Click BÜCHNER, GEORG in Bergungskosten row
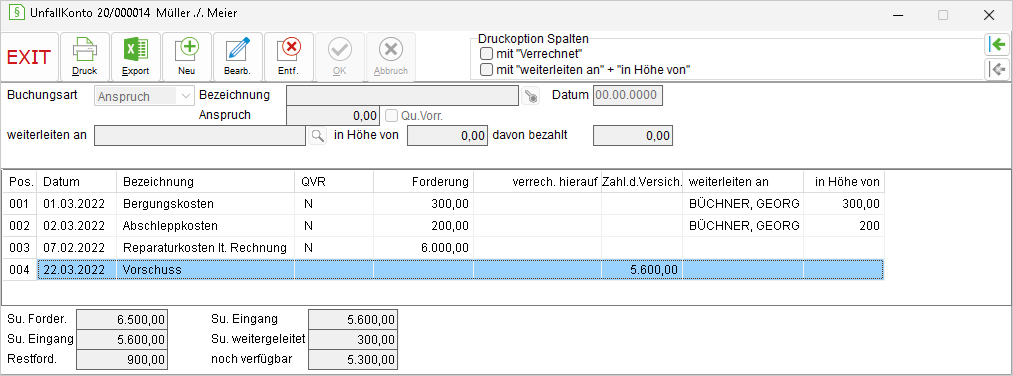 tap(743, 204)
